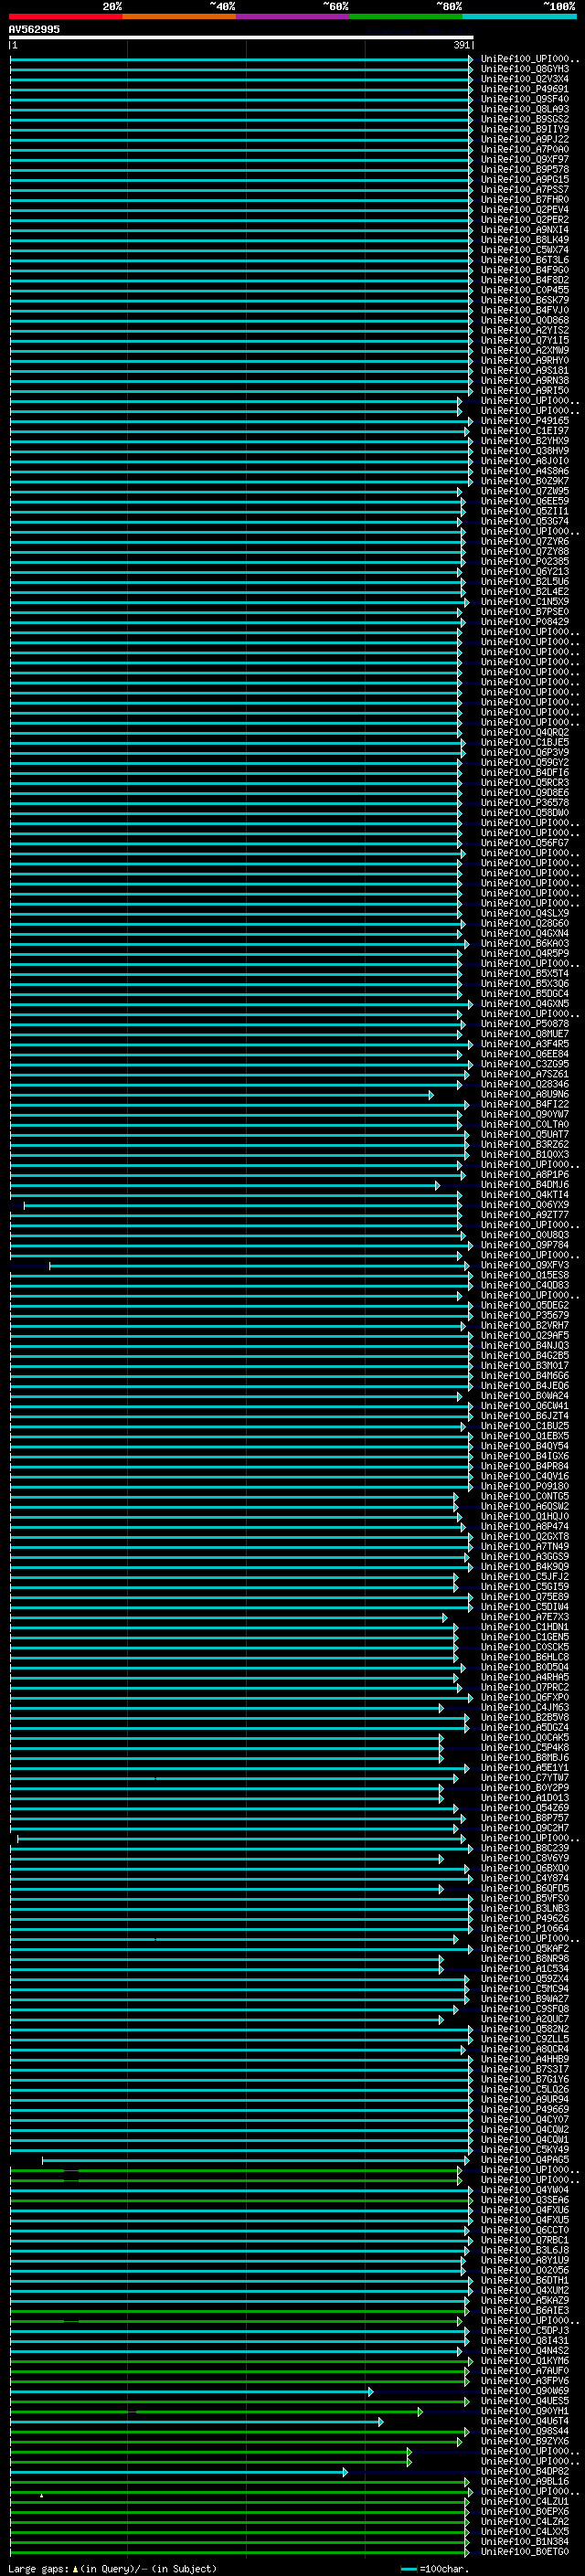The image size is (585, 2576).
Task: Click the alignment bar for UniRef100_A8U9N6
Action: click(x=221, y=1095)
